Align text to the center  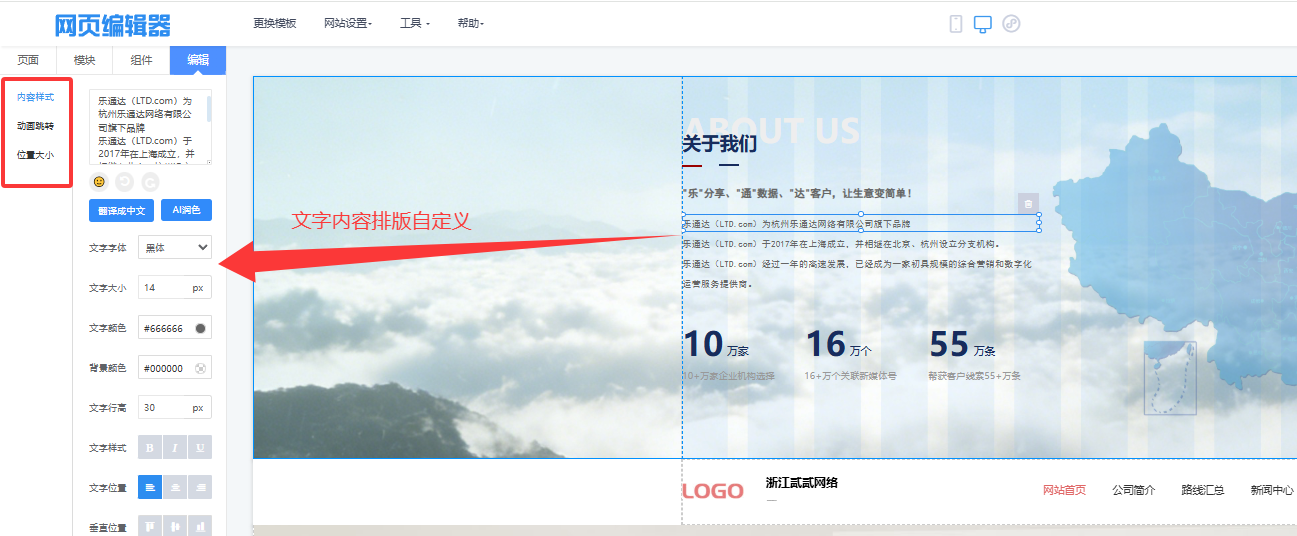(175, 488)
